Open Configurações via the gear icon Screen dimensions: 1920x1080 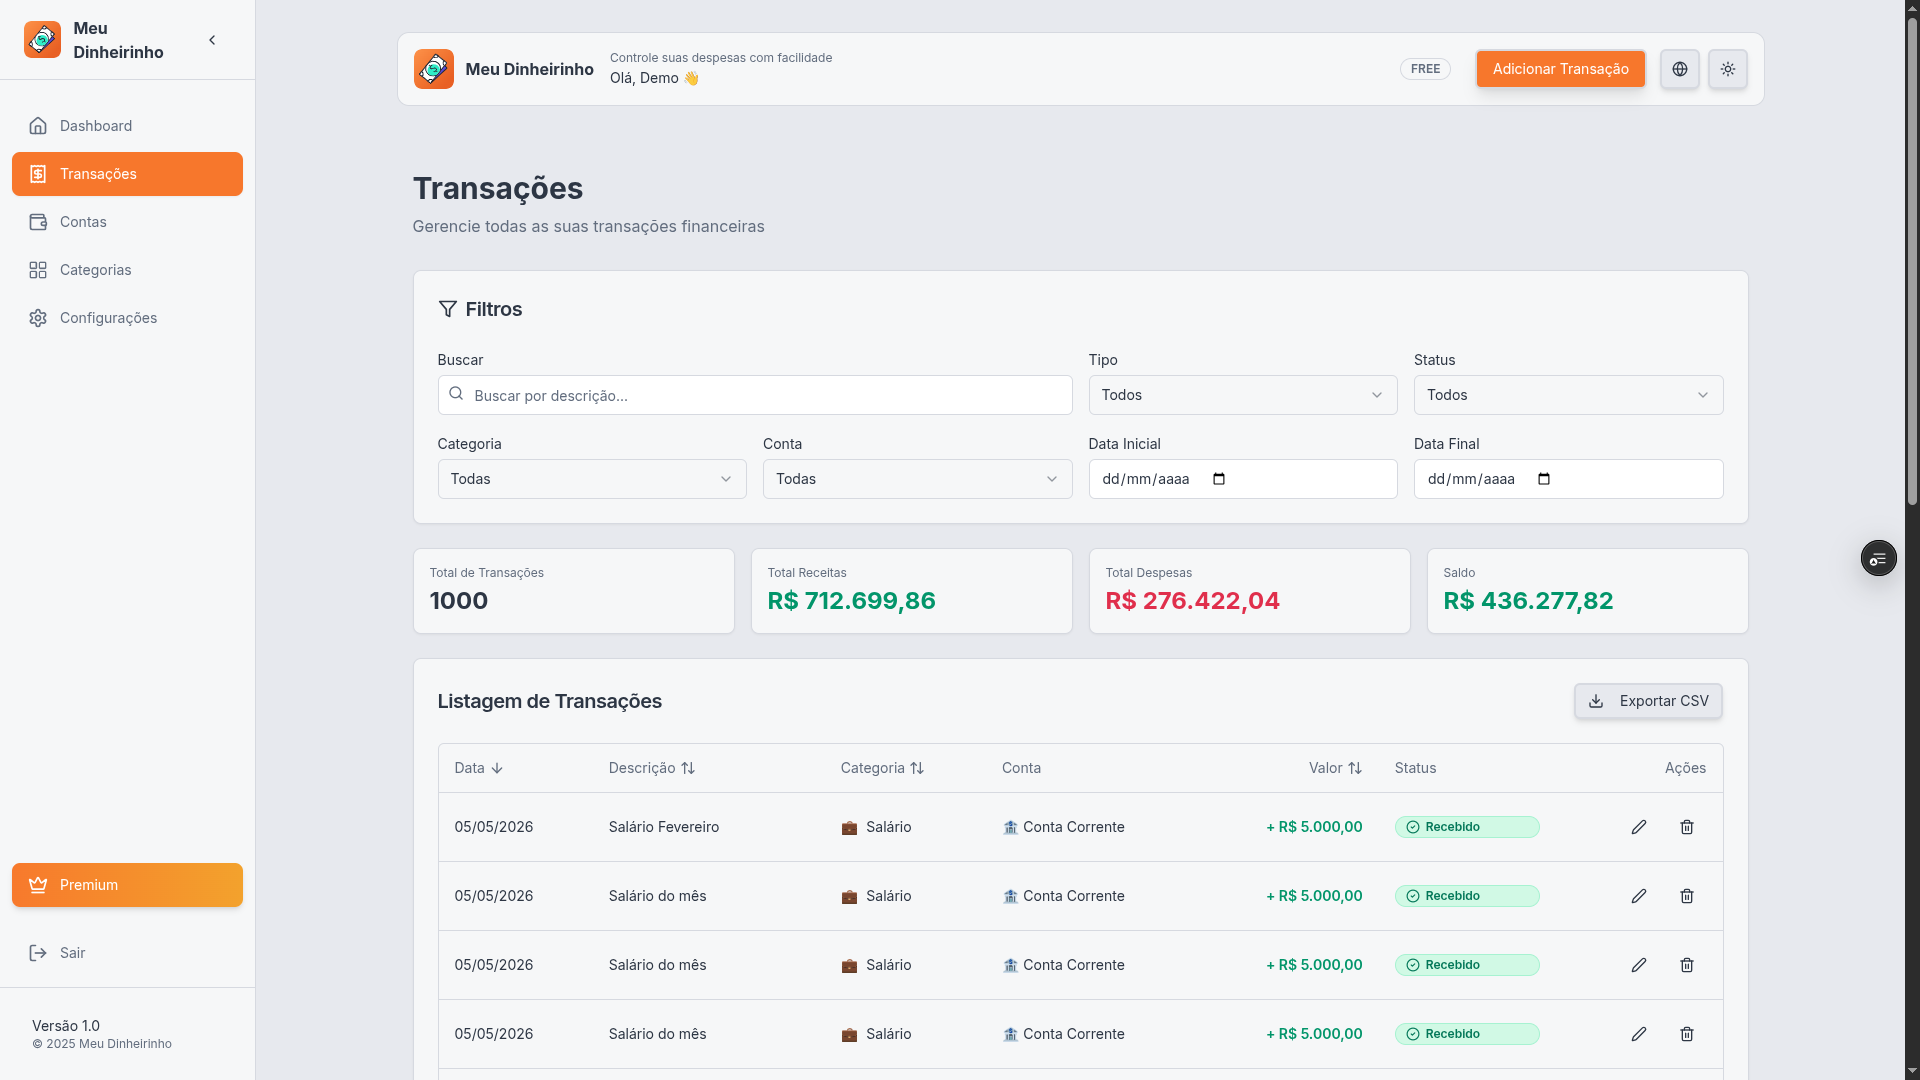tap(107, 317)
